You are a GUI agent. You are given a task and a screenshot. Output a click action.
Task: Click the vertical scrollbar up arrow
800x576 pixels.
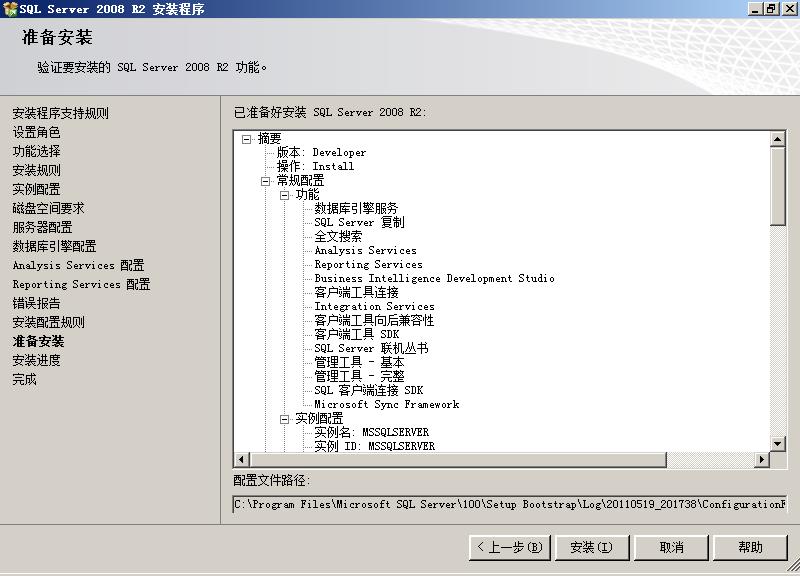point(778,139)
